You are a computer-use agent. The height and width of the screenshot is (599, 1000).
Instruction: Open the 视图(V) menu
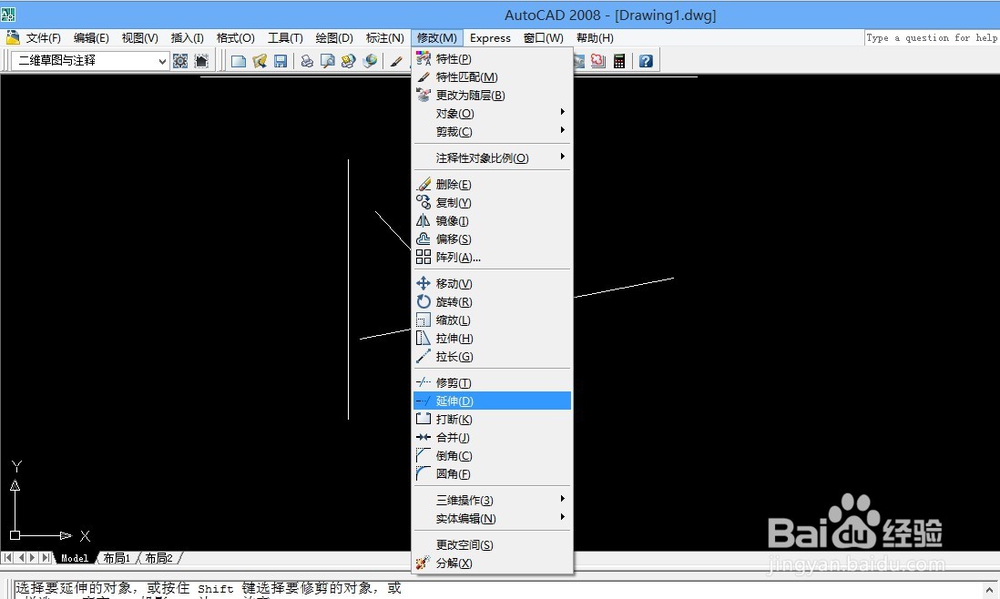pyautogui.click(x=140, y=38)
